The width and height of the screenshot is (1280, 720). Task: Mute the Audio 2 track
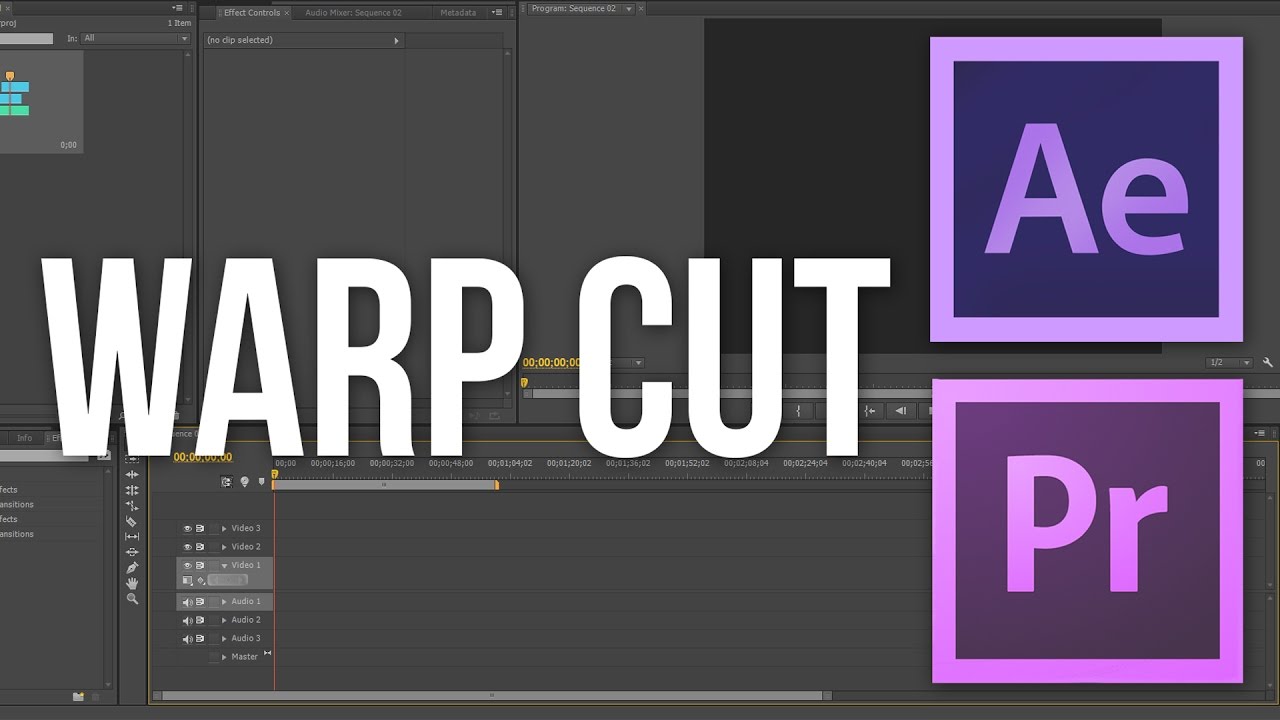click(x=187, y=620)
